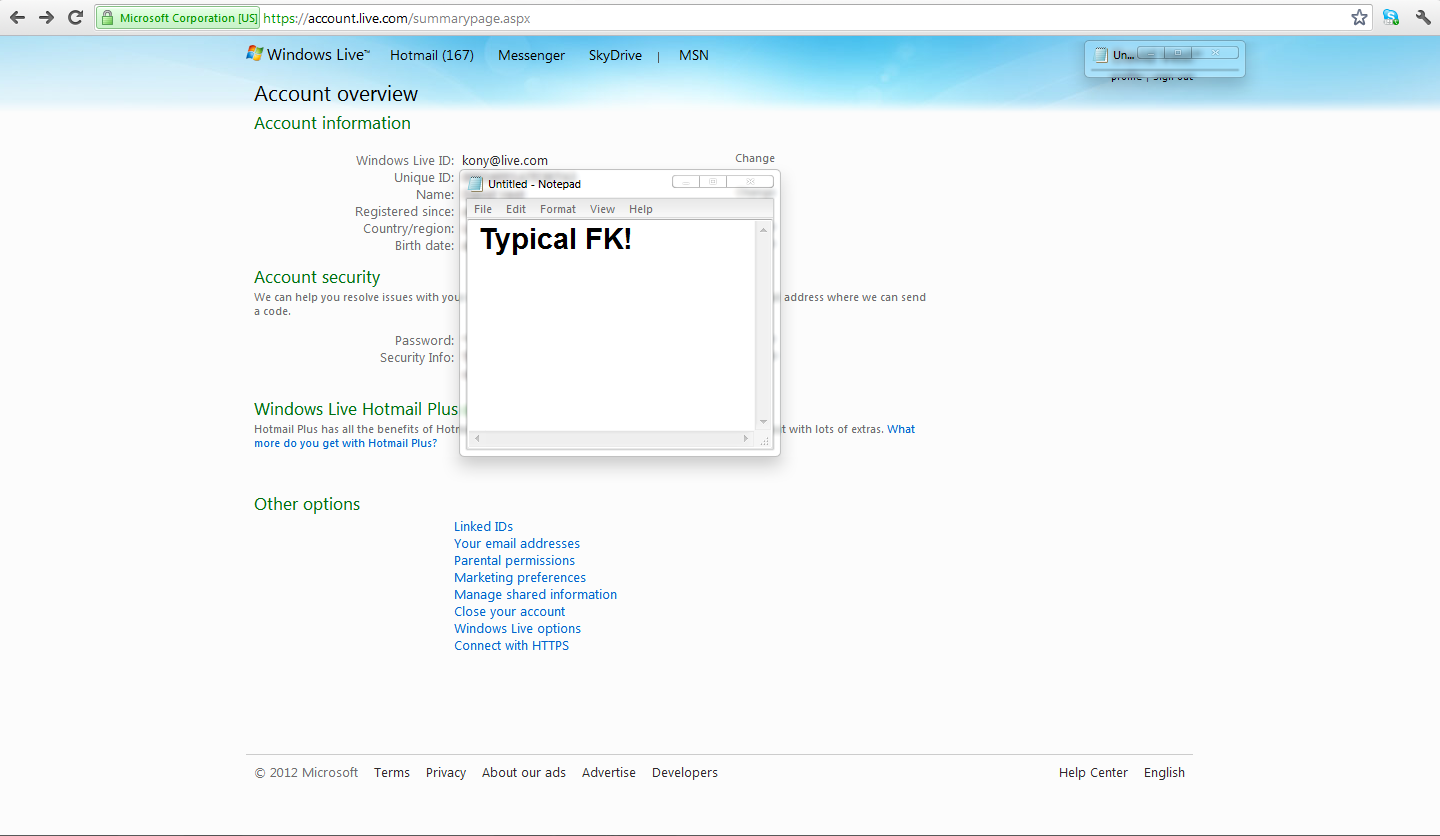Click the 'Registered since:' label

click(x=405, y=212)
